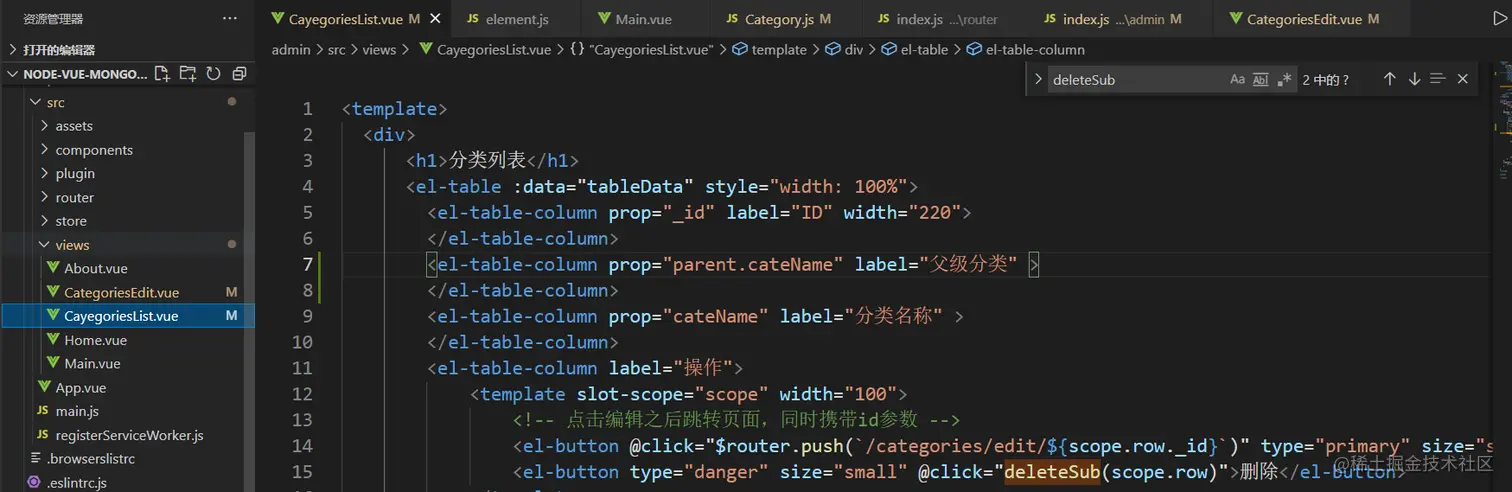Toggle Find in Selection option
The height and width of the screenshot is (492, 1512).
(1438, 79)
